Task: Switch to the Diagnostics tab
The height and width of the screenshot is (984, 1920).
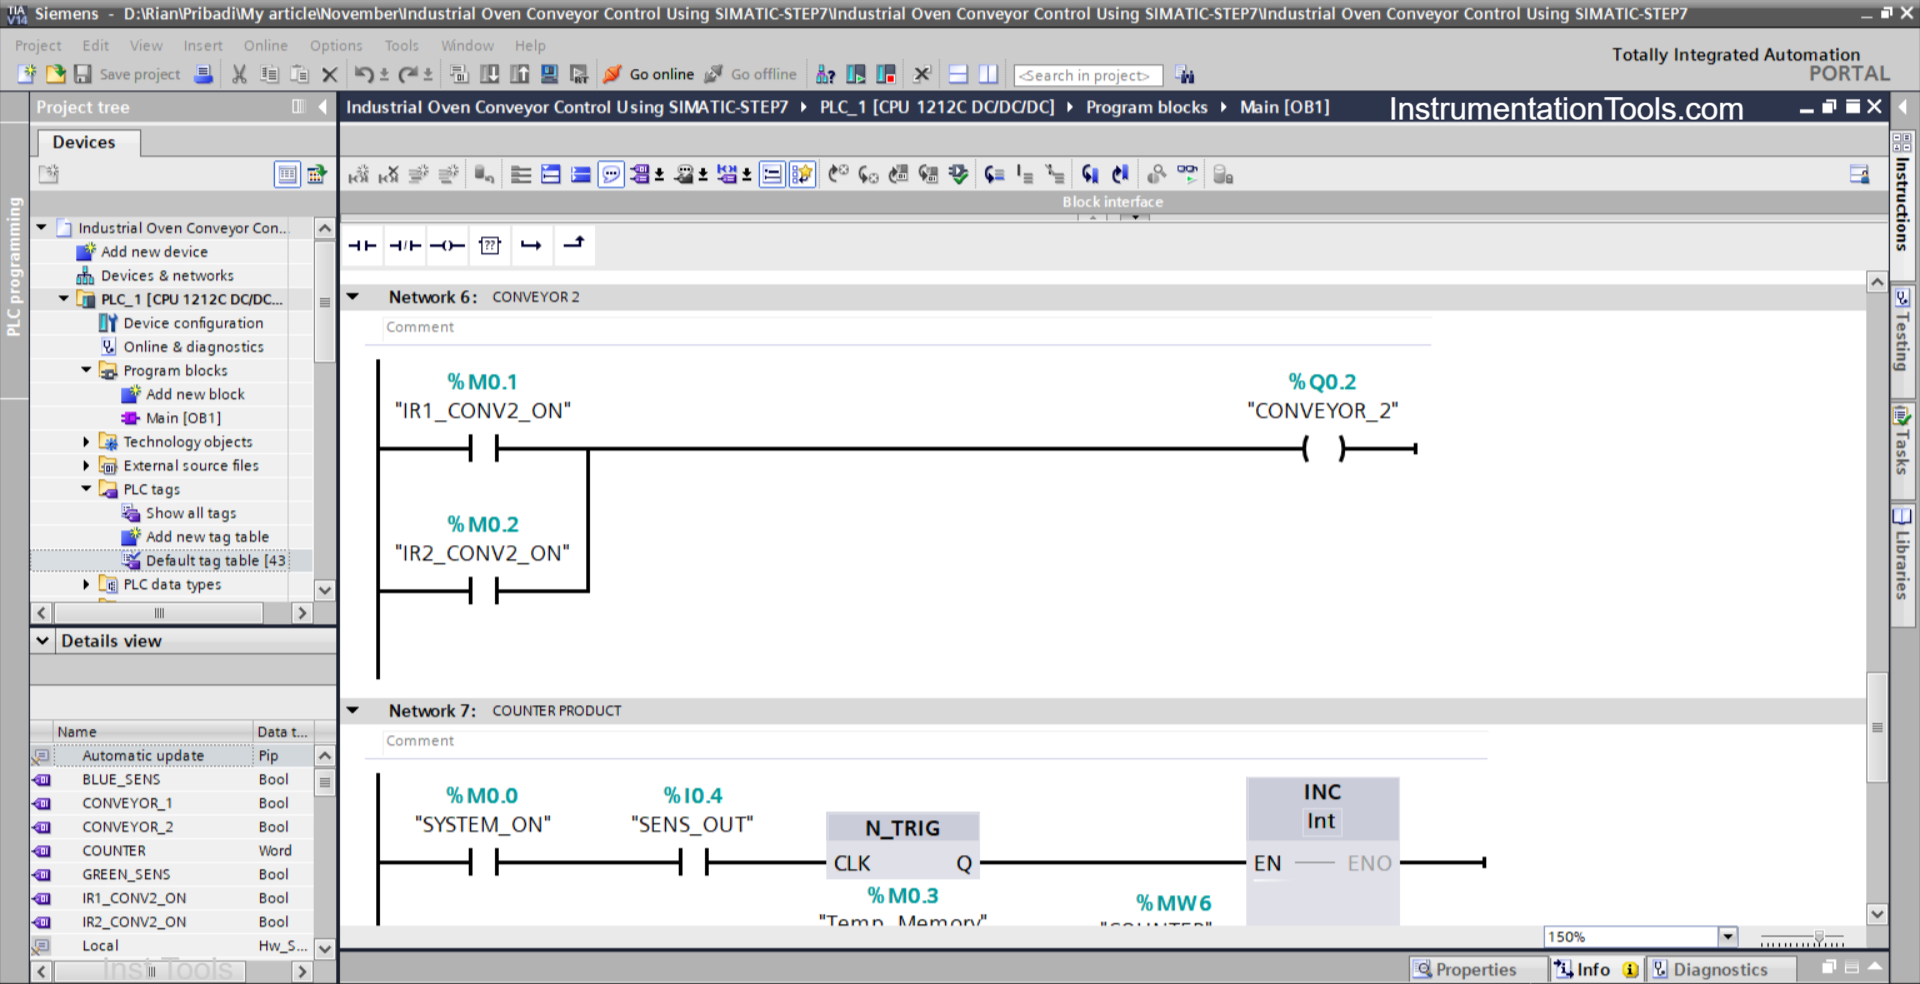Action: (x=1721, y=969)
